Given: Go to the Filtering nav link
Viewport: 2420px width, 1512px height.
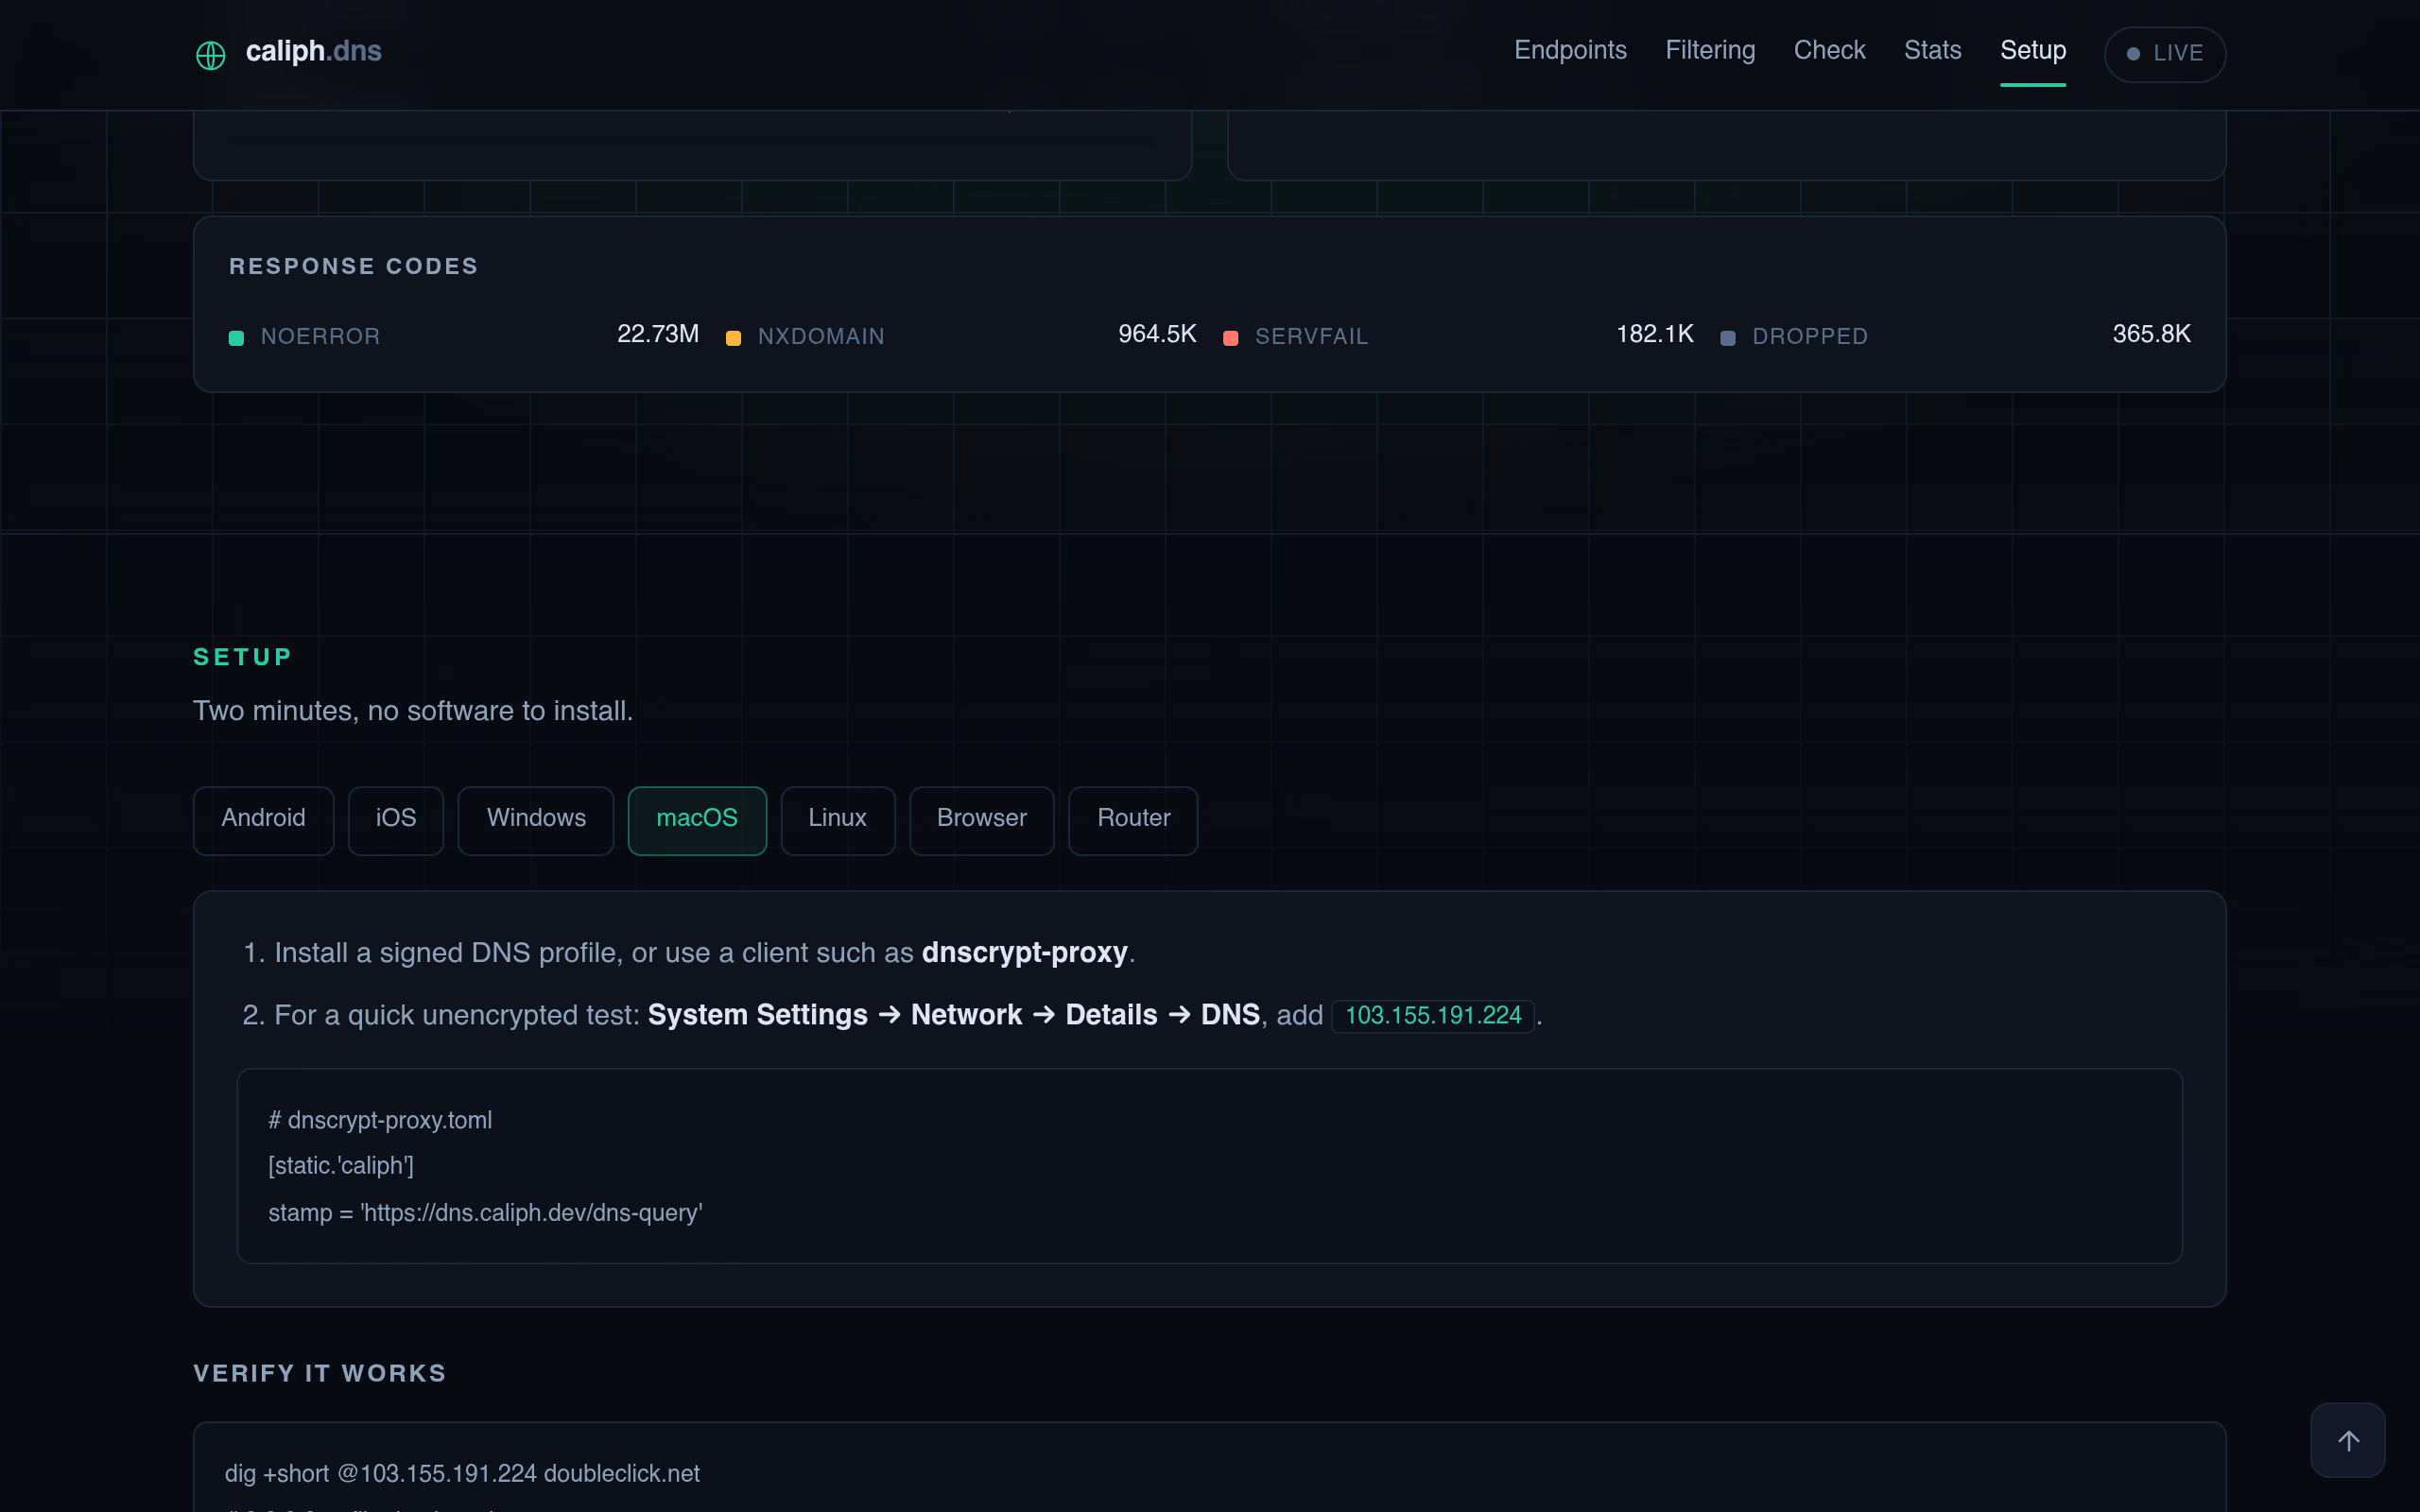Looking at the screenshot, I should (1710, 50).
